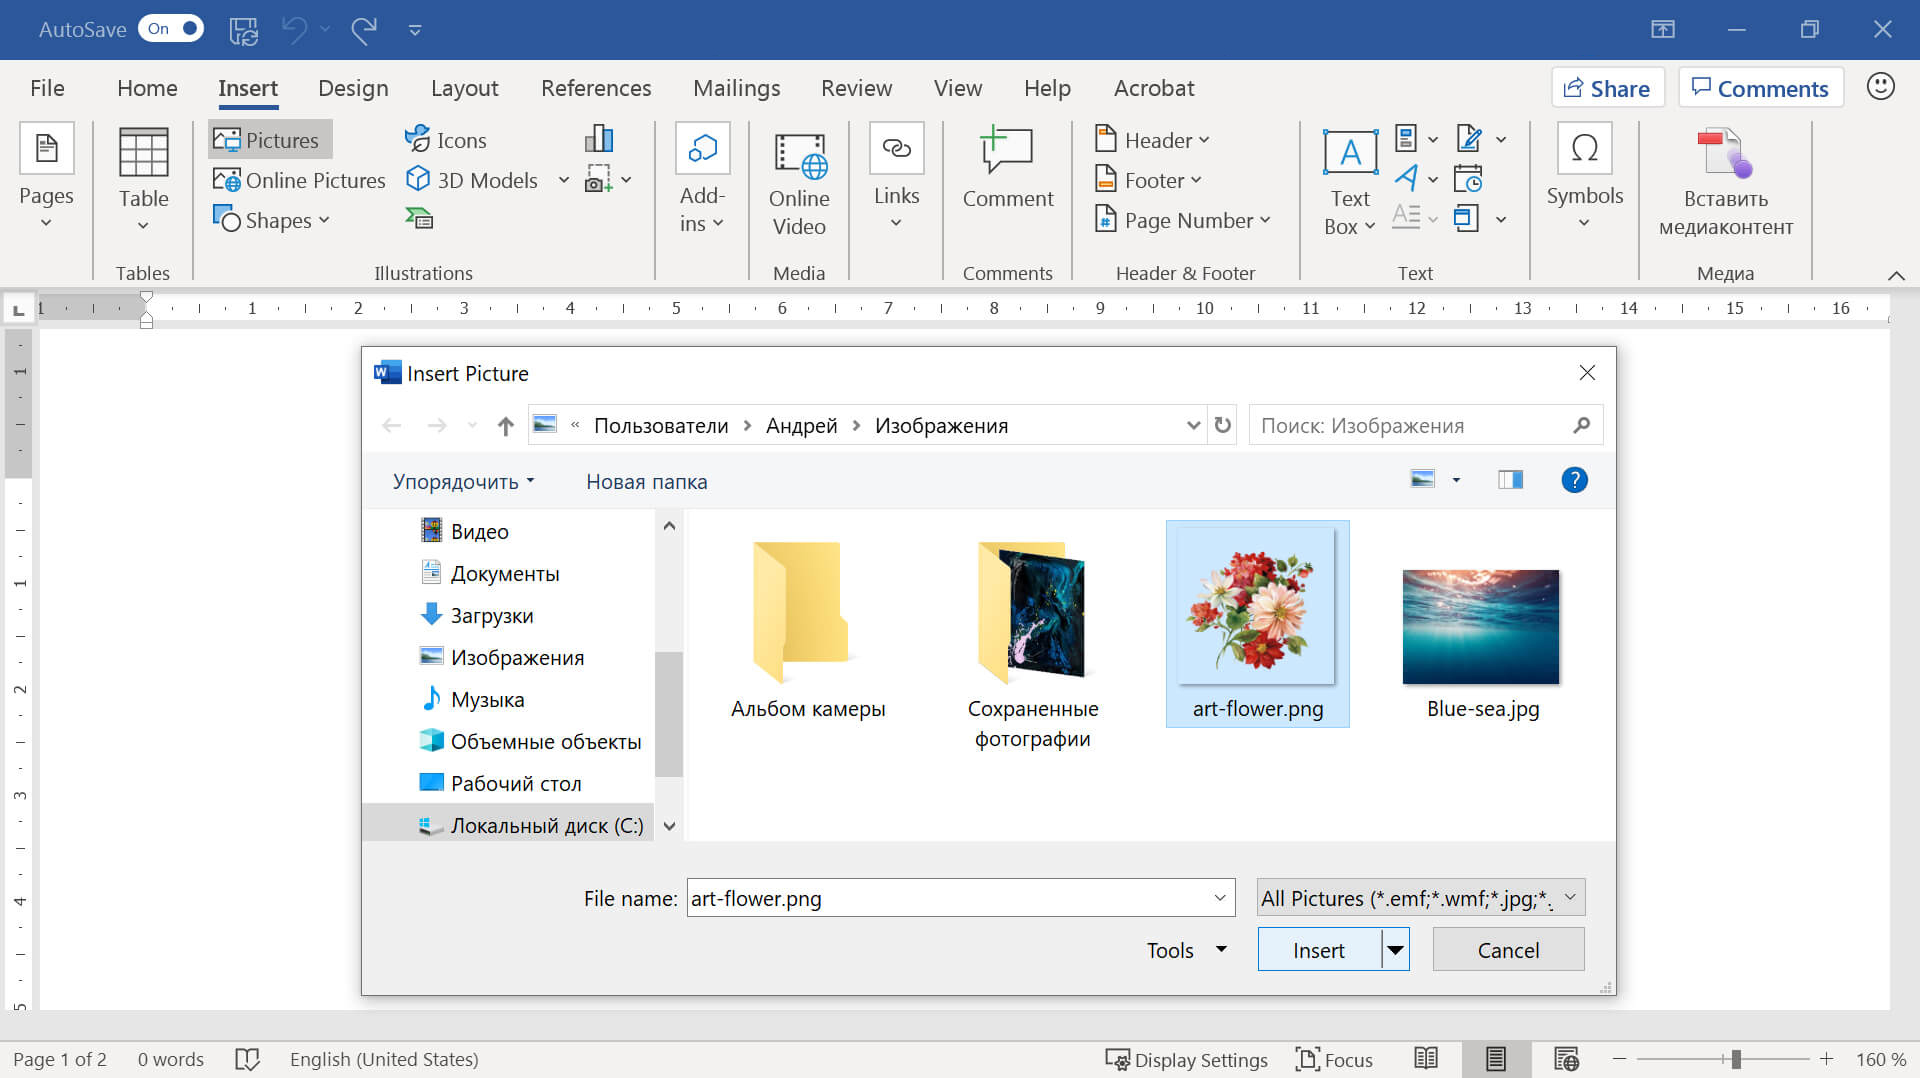Switch to the Design tab

coord(353,88)
